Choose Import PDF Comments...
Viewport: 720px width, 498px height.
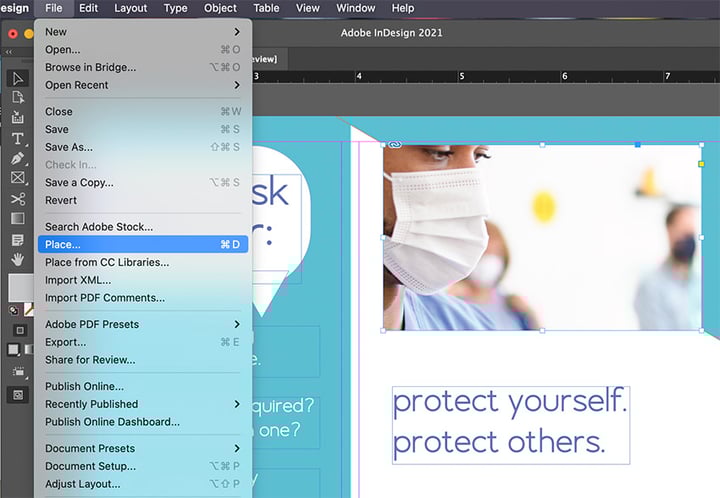143,298
